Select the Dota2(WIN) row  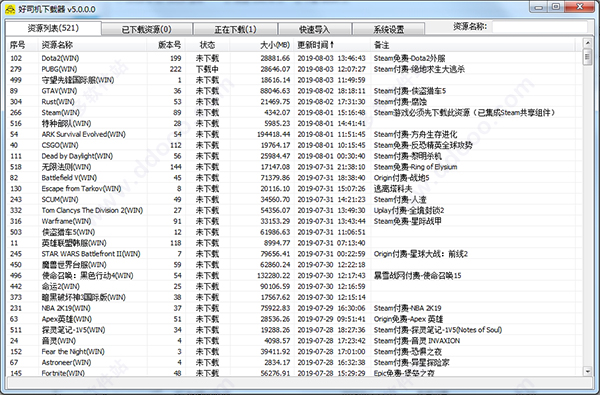pos(295,58)
